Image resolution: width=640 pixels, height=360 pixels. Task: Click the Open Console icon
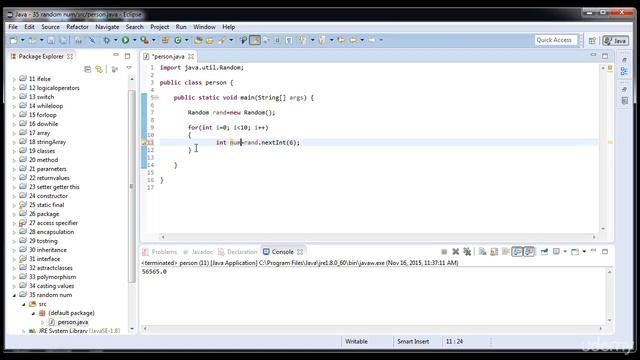pos(575,252)
